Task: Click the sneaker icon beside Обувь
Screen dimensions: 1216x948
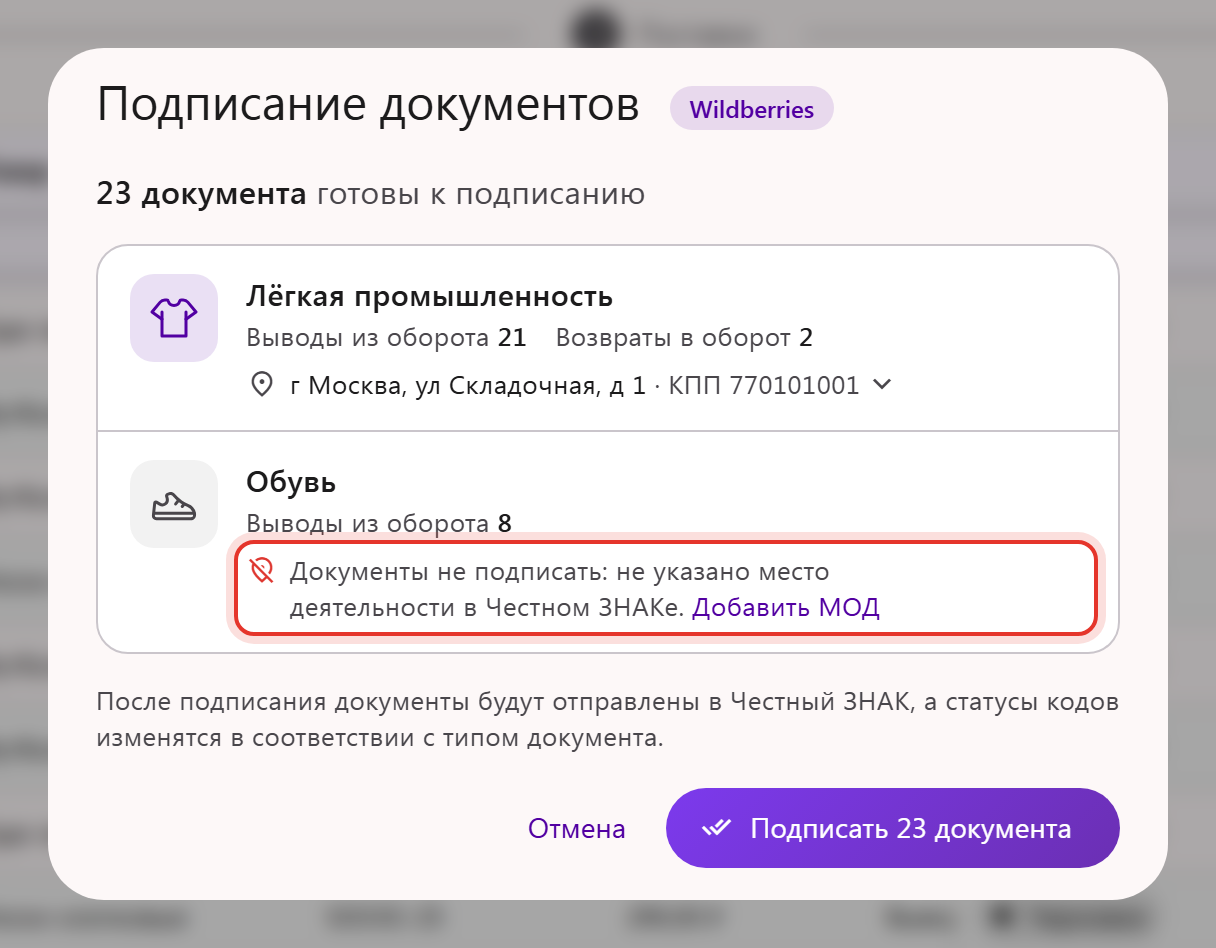Action: click(174, 504)
